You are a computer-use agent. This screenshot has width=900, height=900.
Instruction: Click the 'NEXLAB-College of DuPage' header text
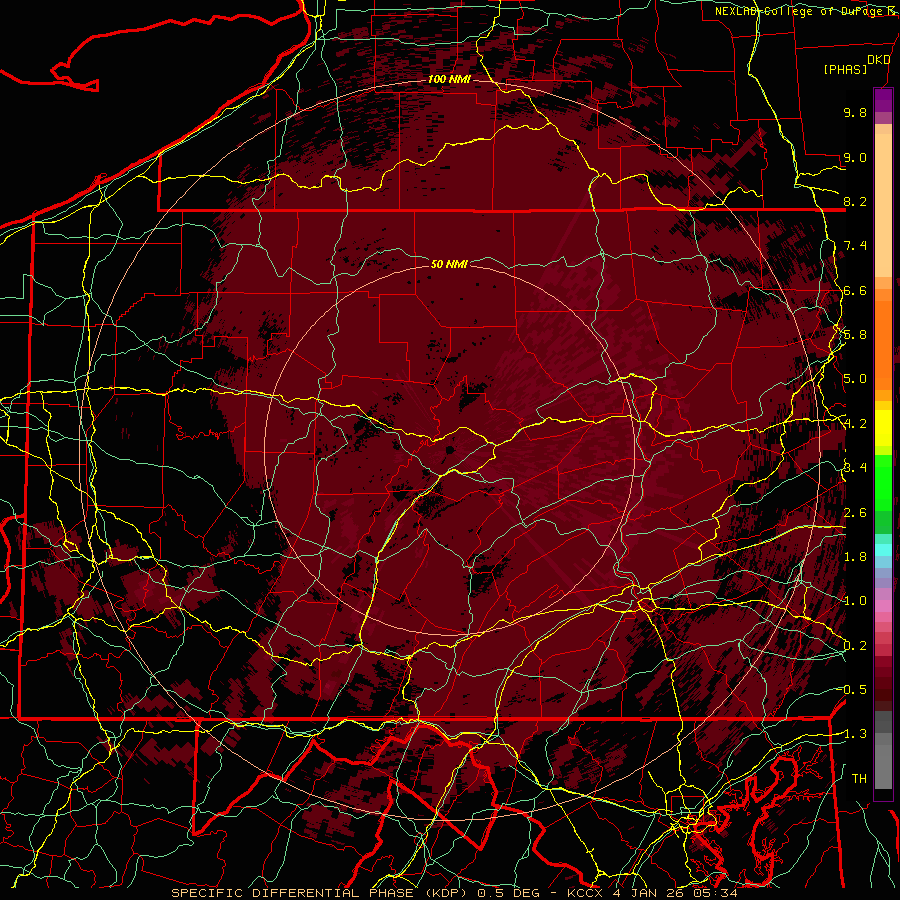801,11
